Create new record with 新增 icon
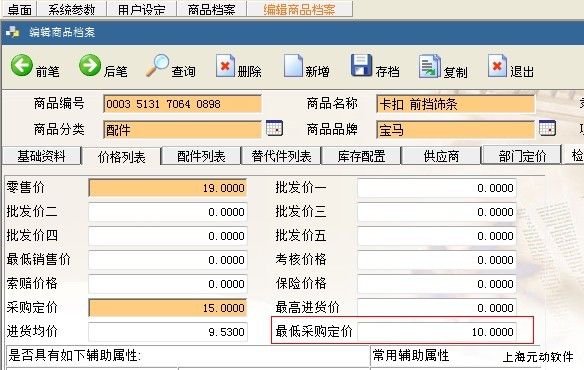Screen dimensions: 584x370 coord(293,66)
